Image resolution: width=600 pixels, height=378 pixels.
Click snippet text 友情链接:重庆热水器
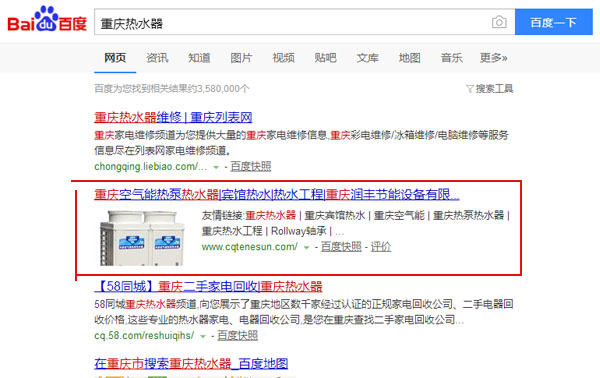249,215
